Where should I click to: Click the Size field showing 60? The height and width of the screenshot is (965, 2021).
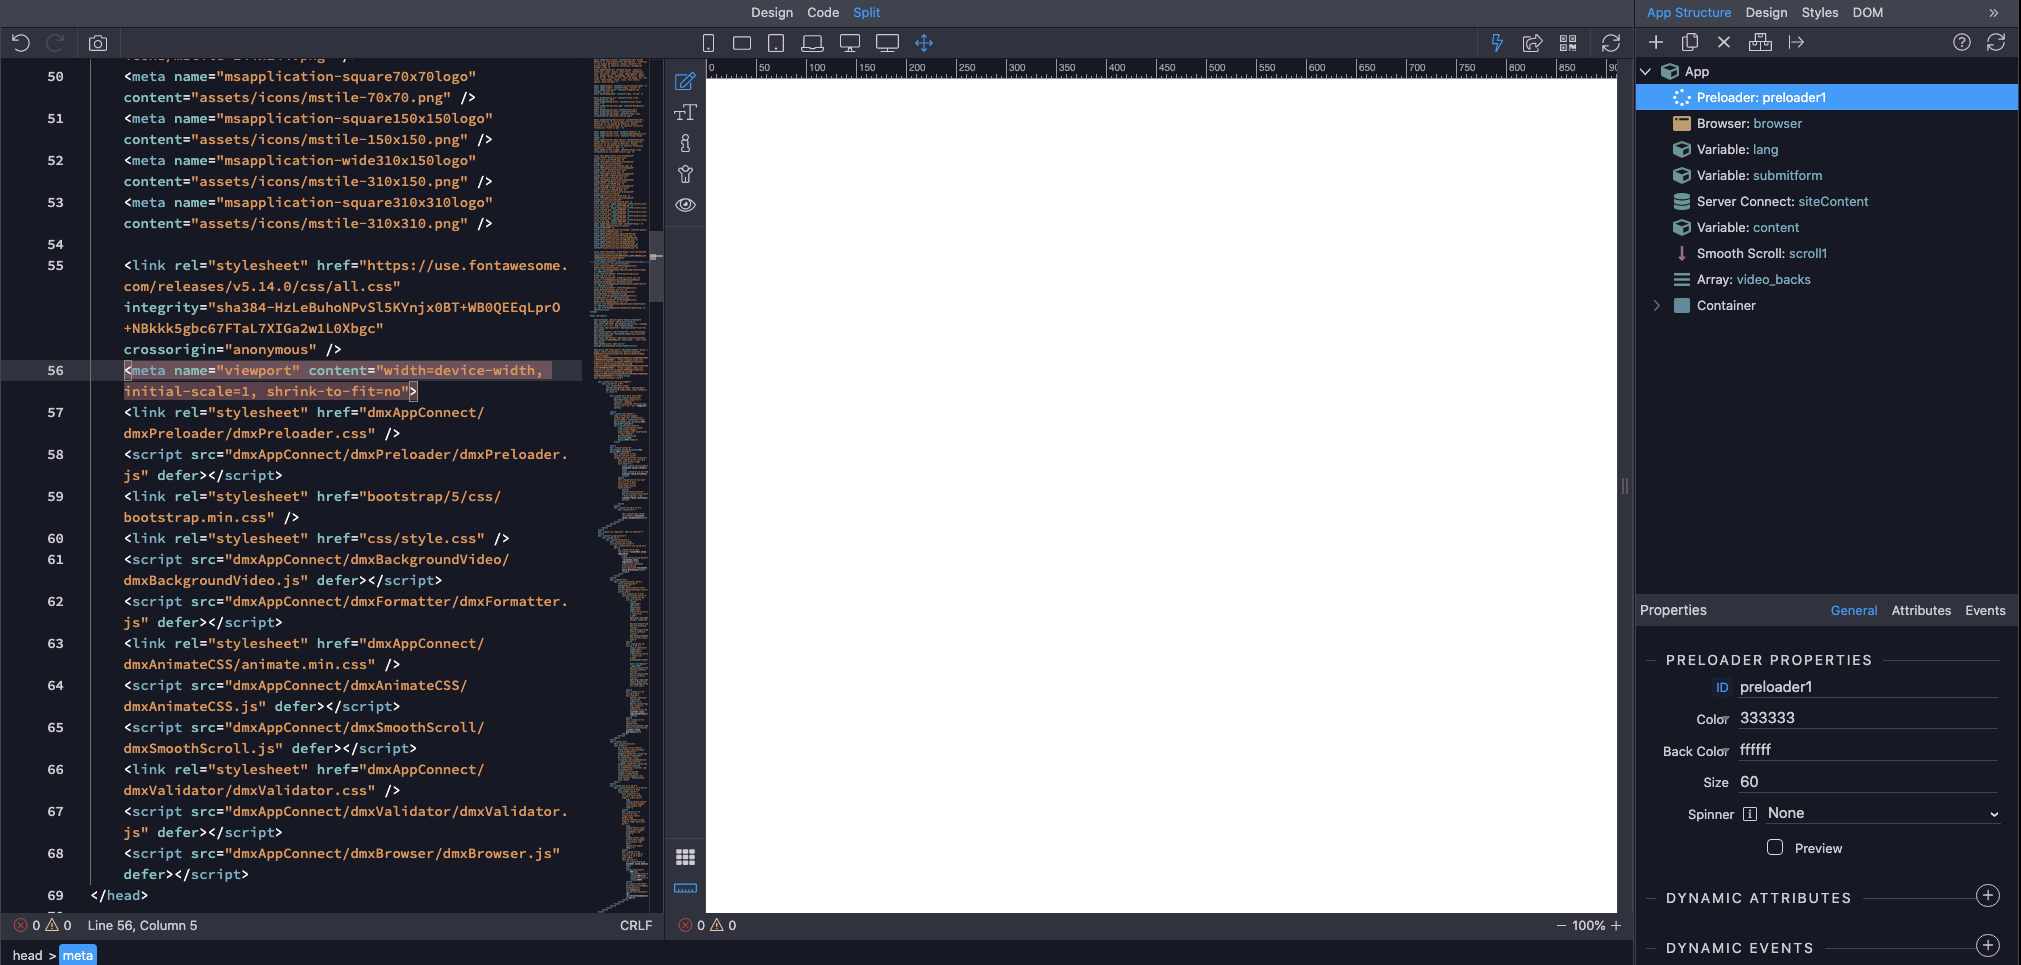pyautogui.click(x=1868, y=782)
